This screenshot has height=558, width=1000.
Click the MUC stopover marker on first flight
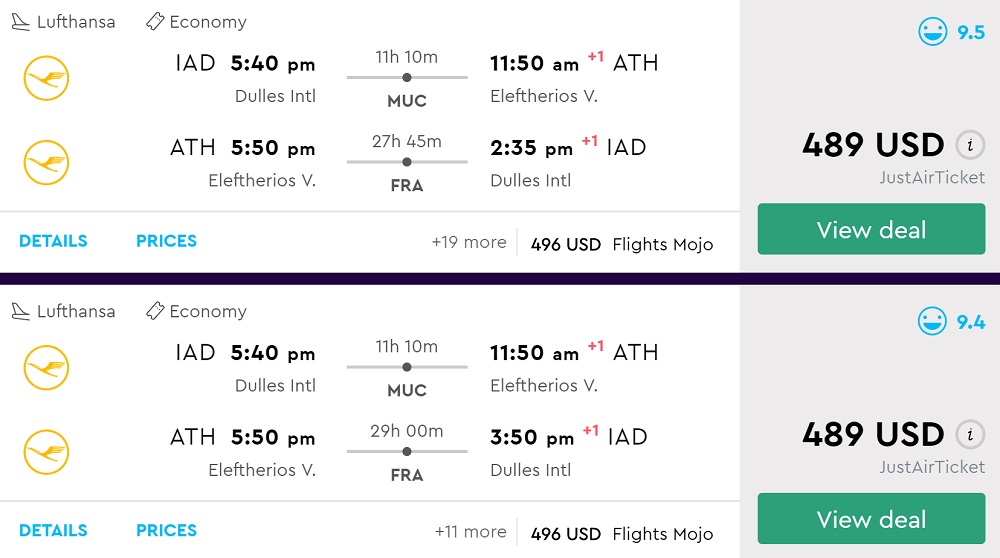click(406, 77)
